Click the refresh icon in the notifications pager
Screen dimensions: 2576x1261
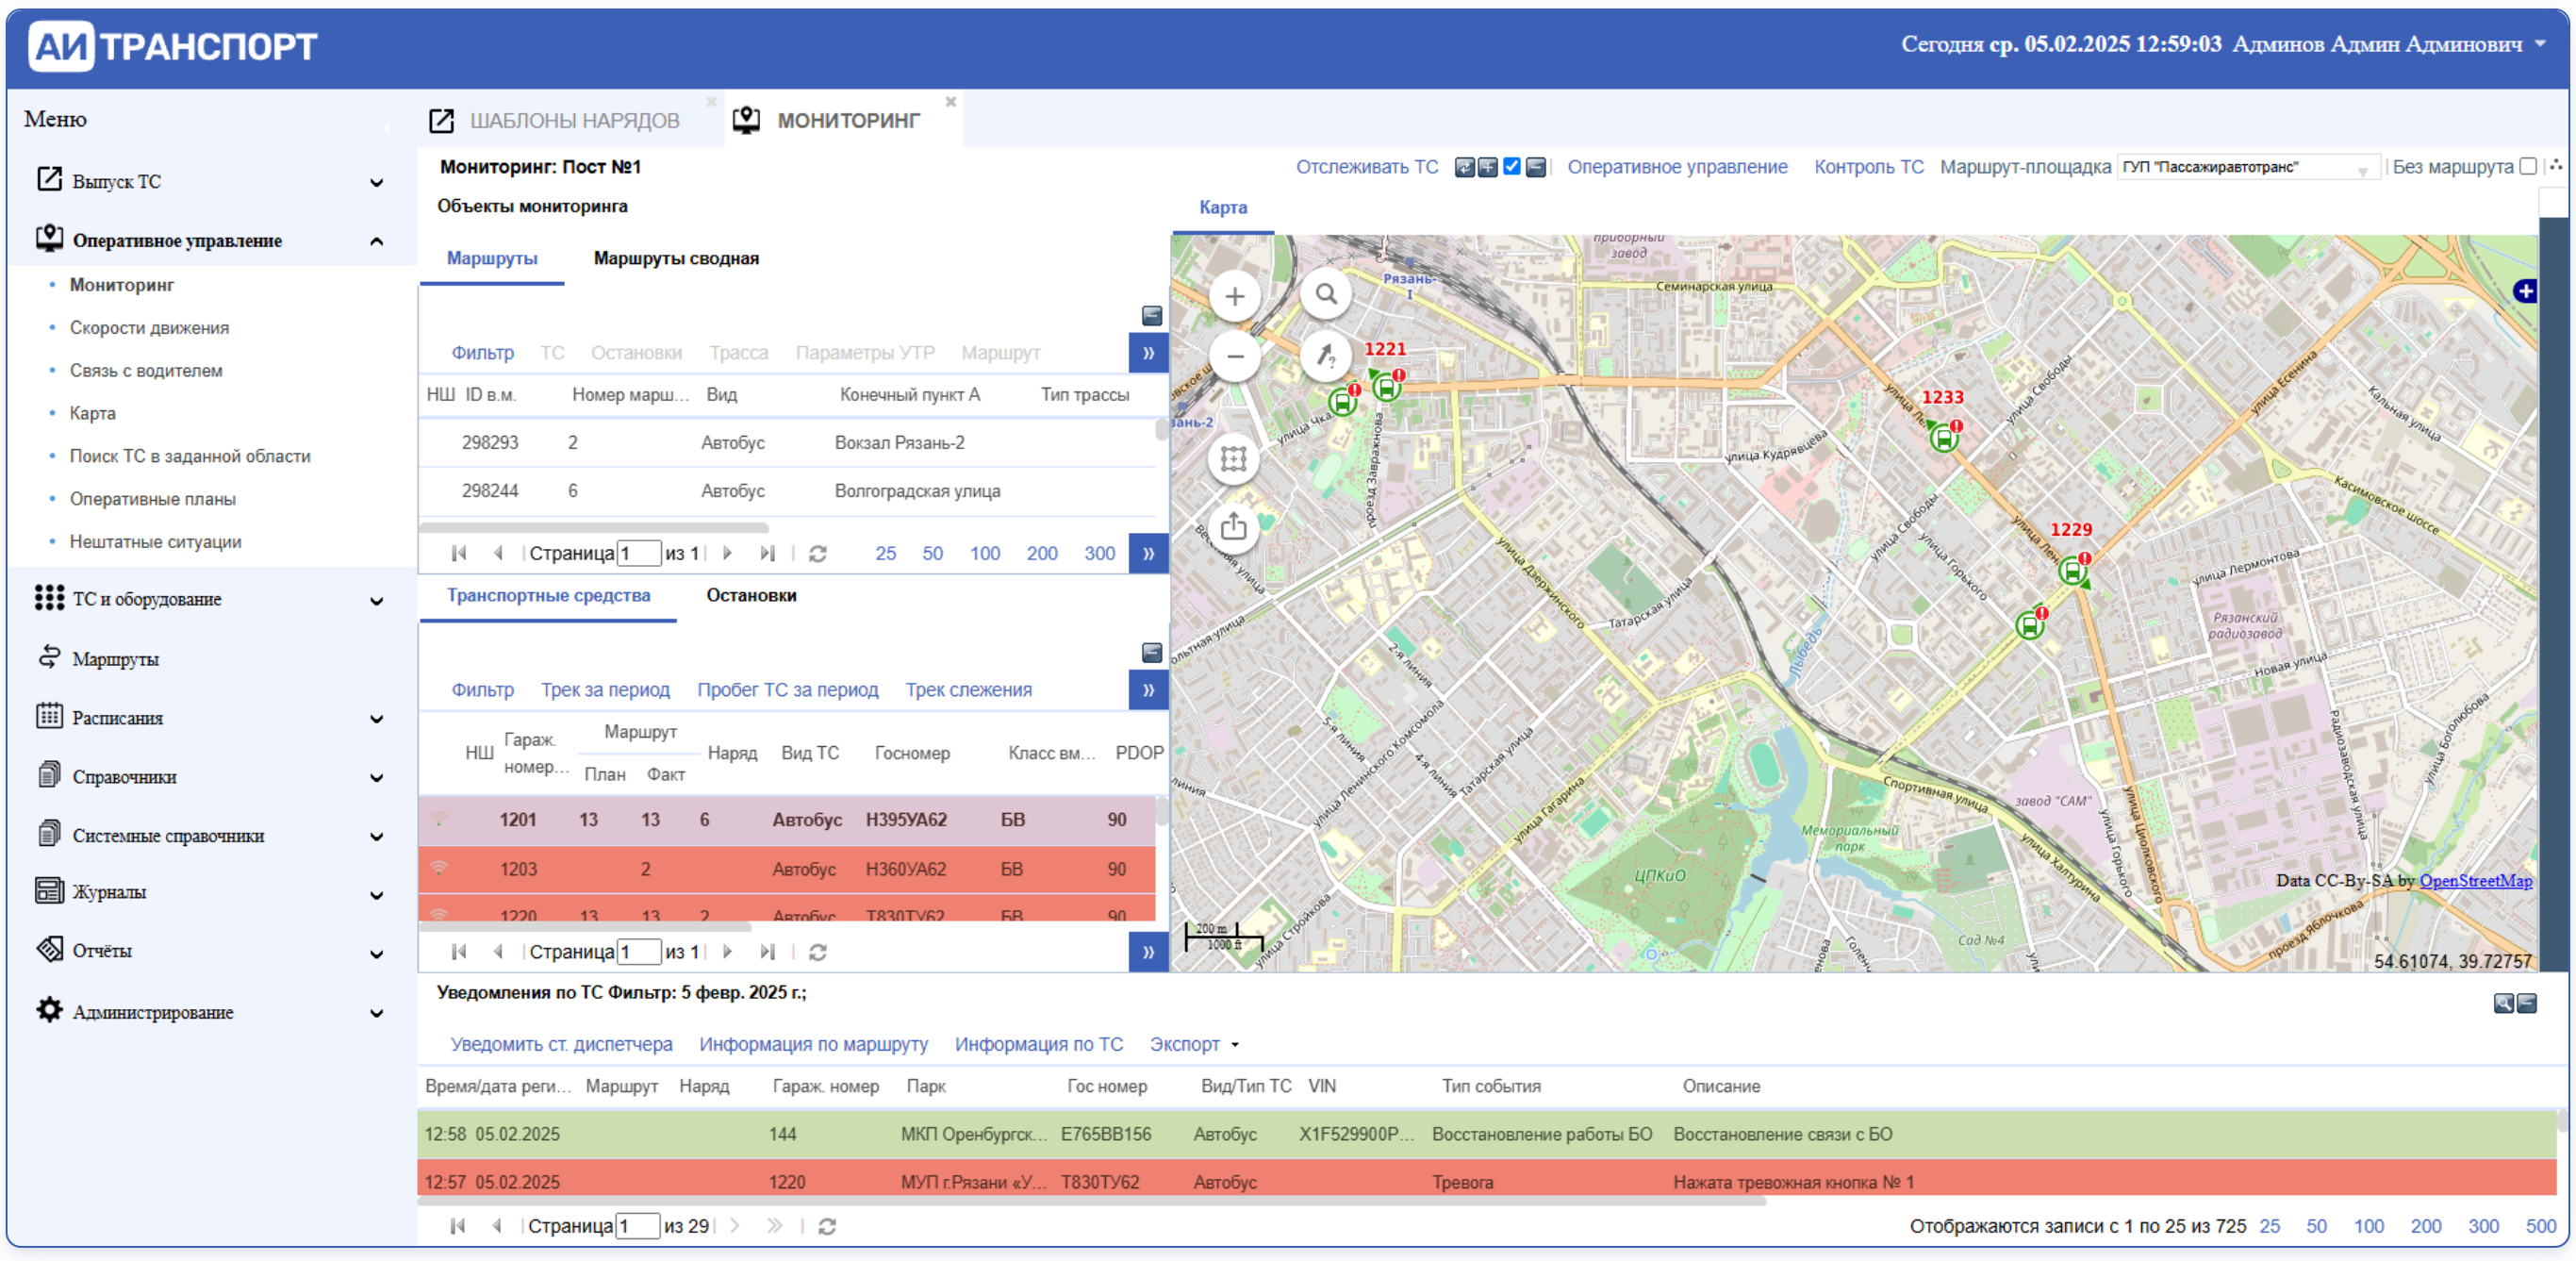point(826,1226)
